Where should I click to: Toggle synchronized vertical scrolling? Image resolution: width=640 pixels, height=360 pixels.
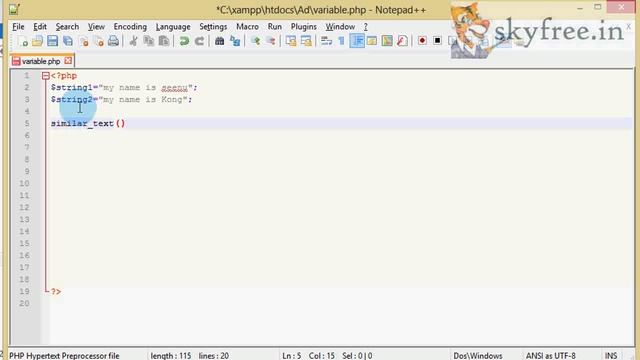coord(291,41)
